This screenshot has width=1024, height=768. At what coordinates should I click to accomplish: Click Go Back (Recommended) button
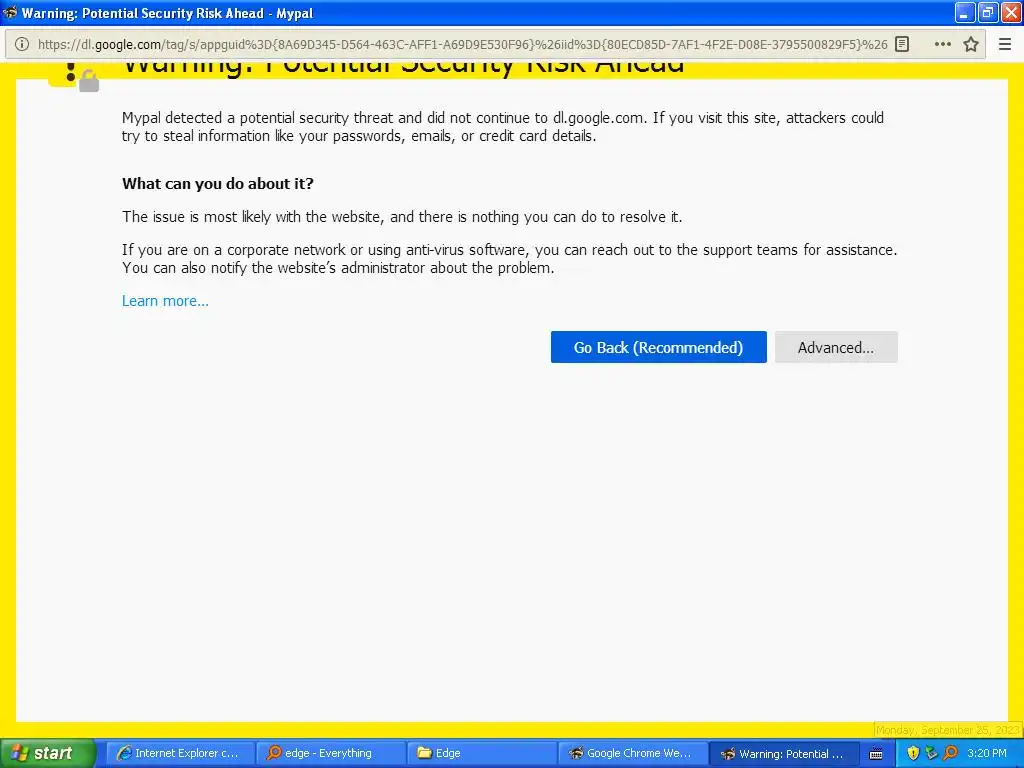(x=658, y=347)
